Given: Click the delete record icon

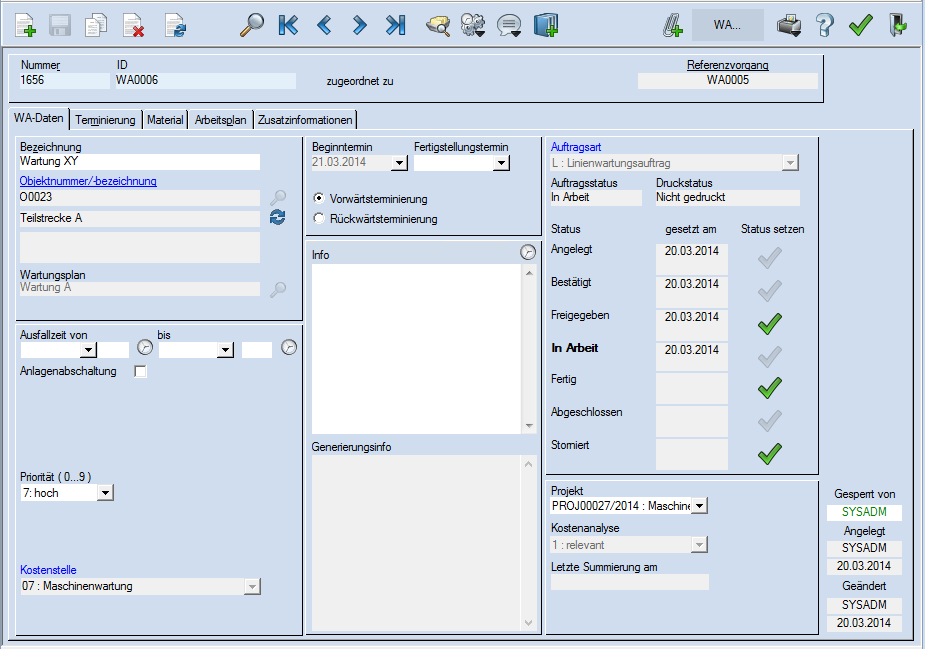Looking at the screenshot, I should click(133, 26).
